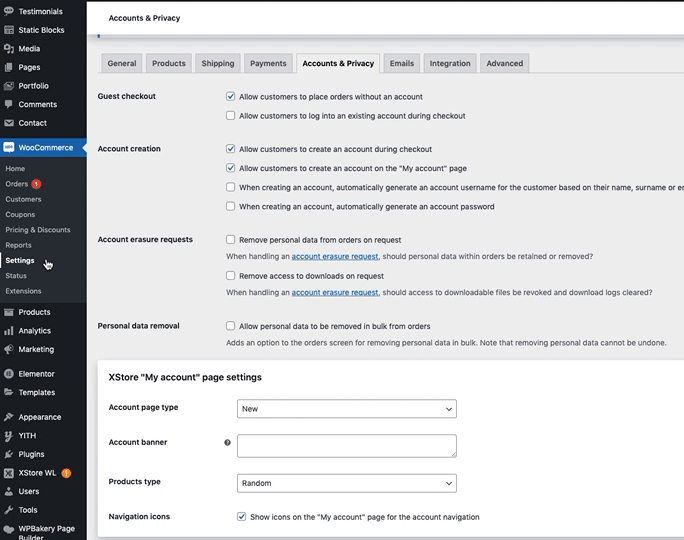Click the Users sidebar icon
The width and height of the screenshot is (684, 540).
pyautogui.click(x=9, y=491)
